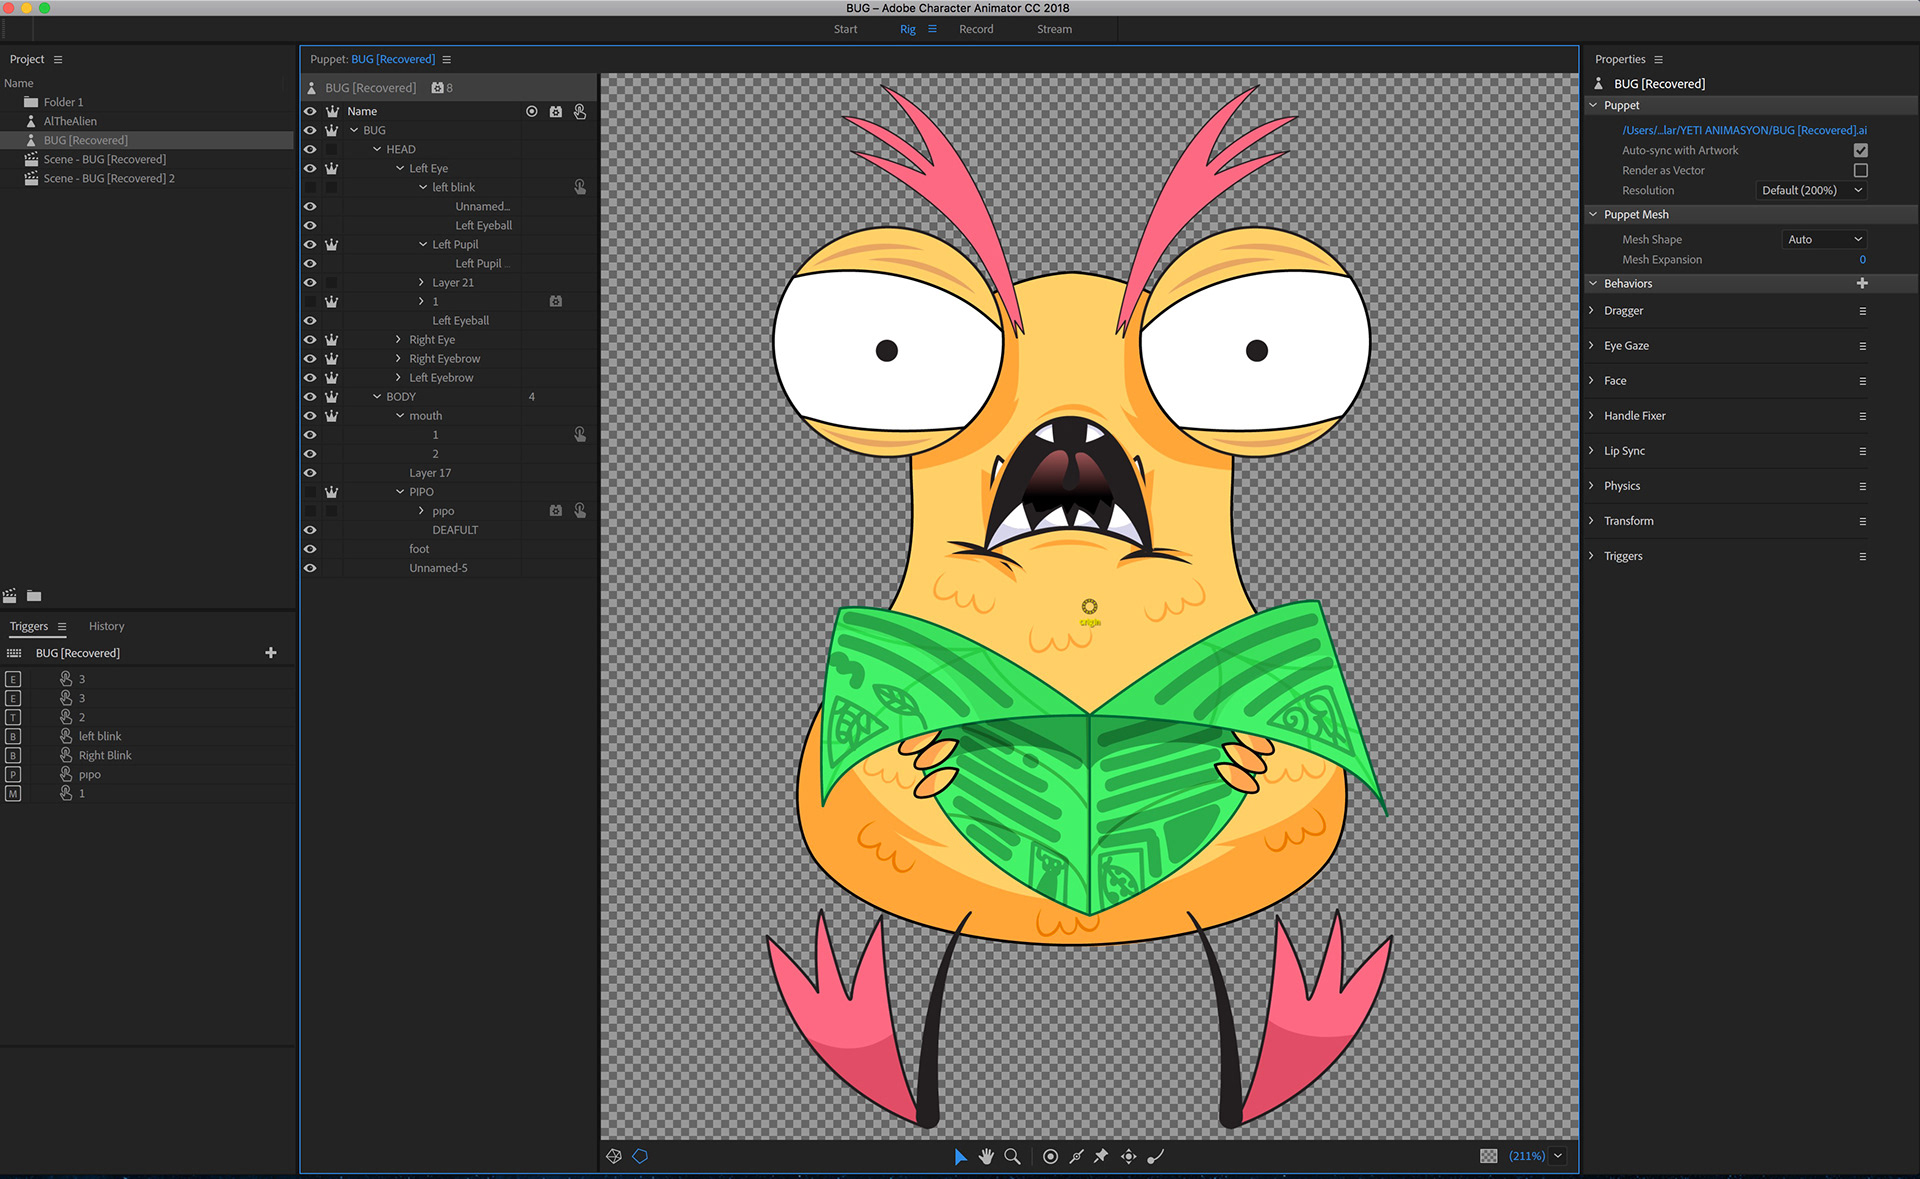The width and height of the screenshot is (1920, 1179).
Task: Collapse the Puppet Mesh section
Action: point(1593,214)
